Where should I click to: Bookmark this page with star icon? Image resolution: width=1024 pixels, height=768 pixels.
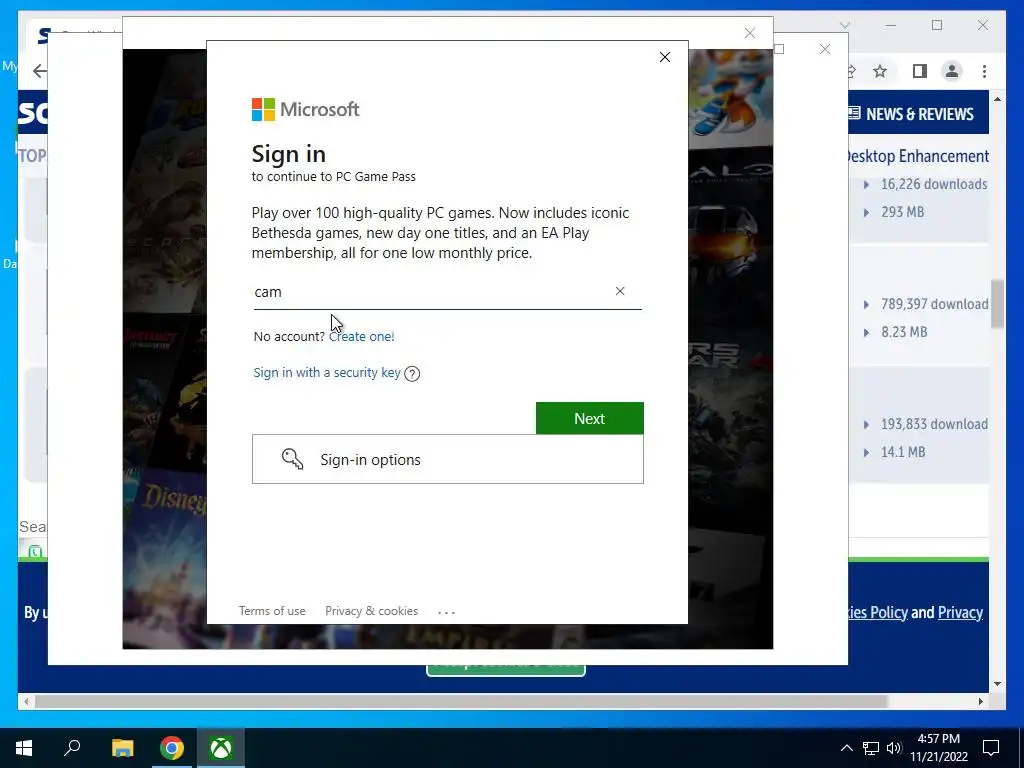[x=880, y=71]
